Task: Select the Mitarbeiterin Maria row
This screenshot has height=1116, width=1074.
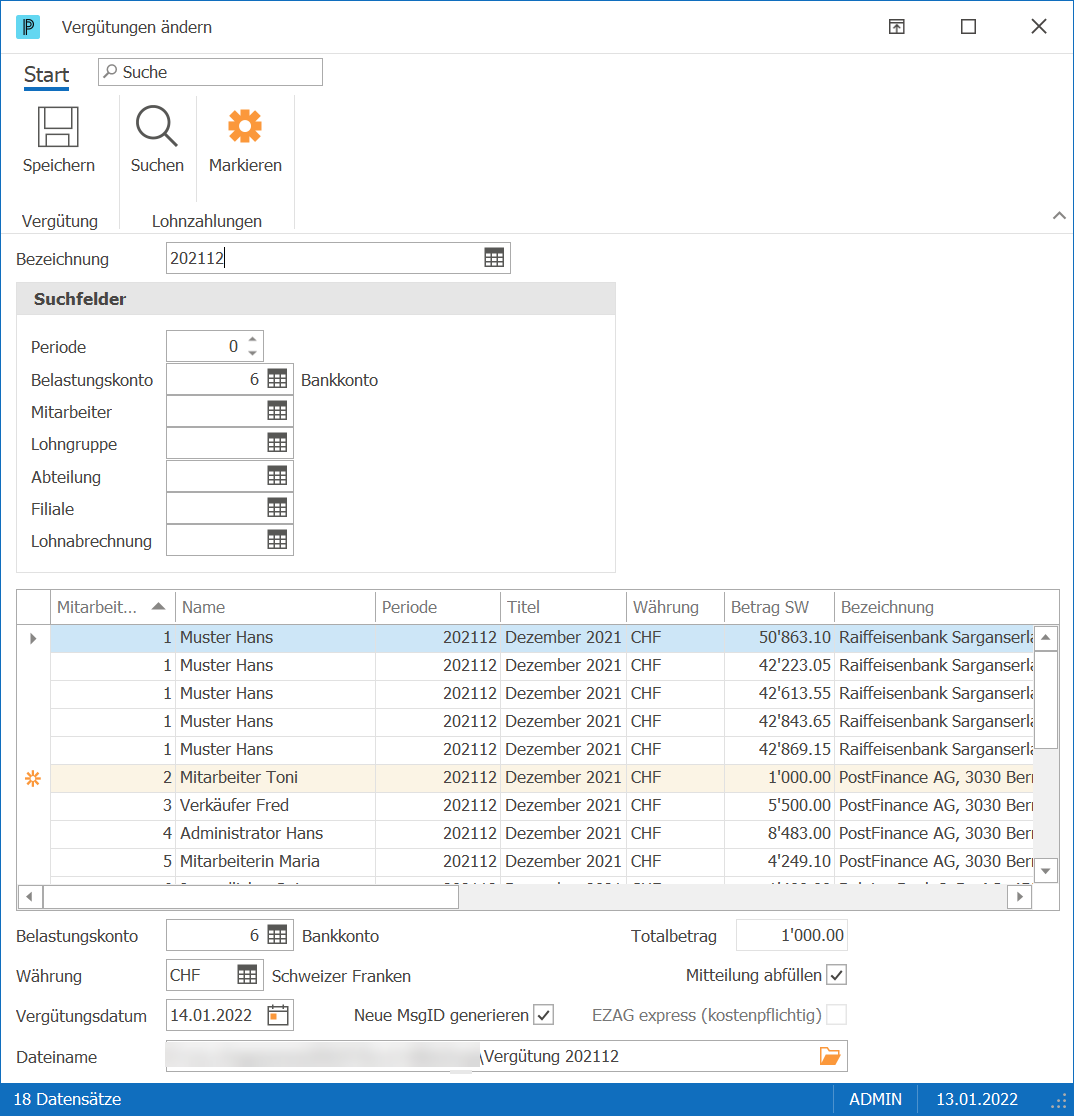Action: (x=542, y=861)
